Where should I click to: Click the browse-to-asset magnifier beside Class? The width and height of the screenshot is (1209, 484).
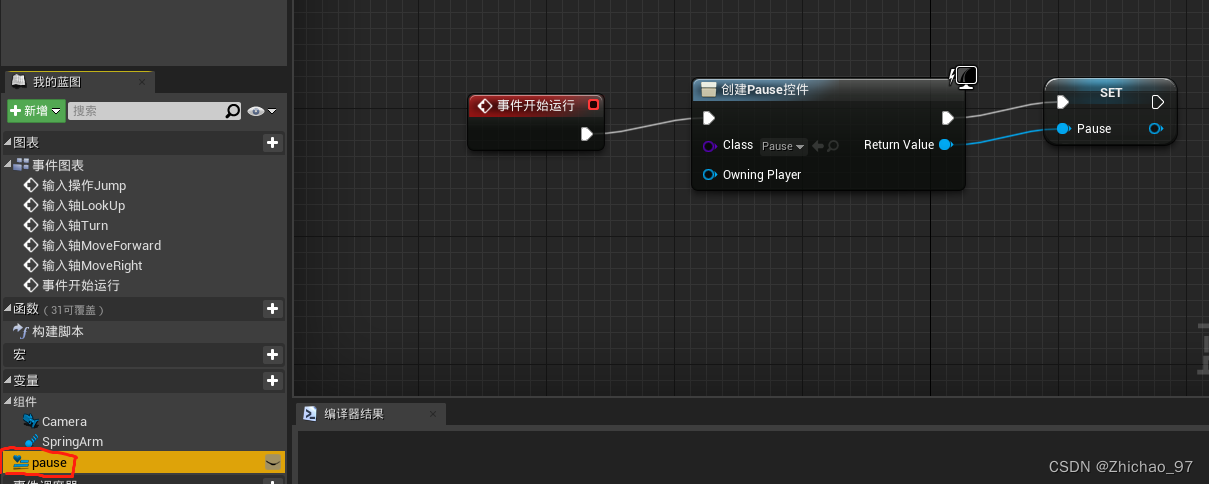[833, 146]
